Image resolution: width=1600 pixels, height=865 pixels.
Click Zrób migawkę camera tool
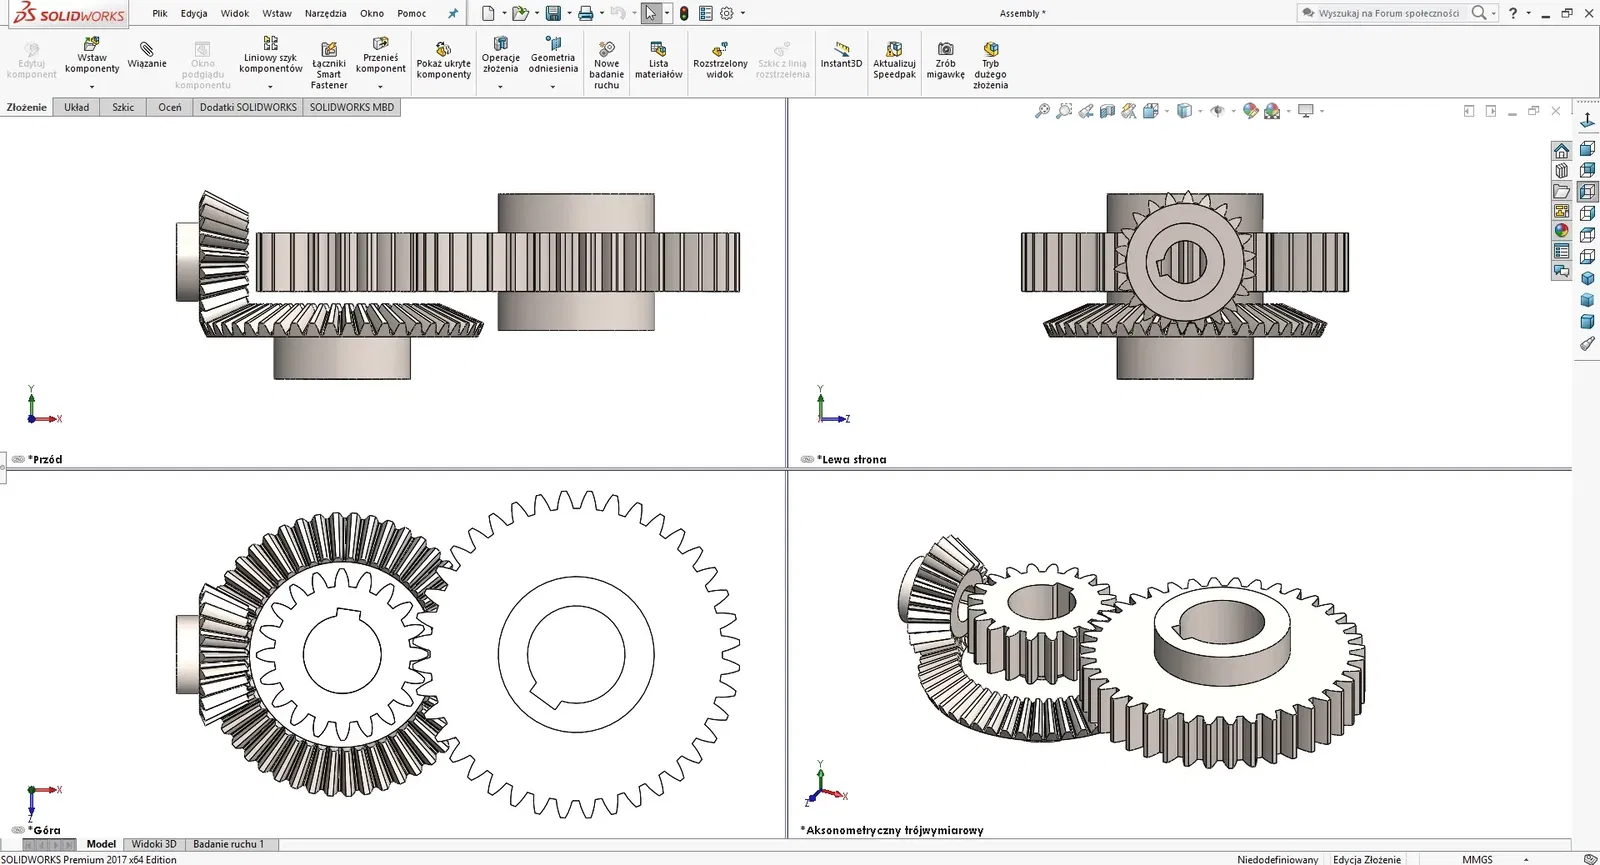coord(945,61)
